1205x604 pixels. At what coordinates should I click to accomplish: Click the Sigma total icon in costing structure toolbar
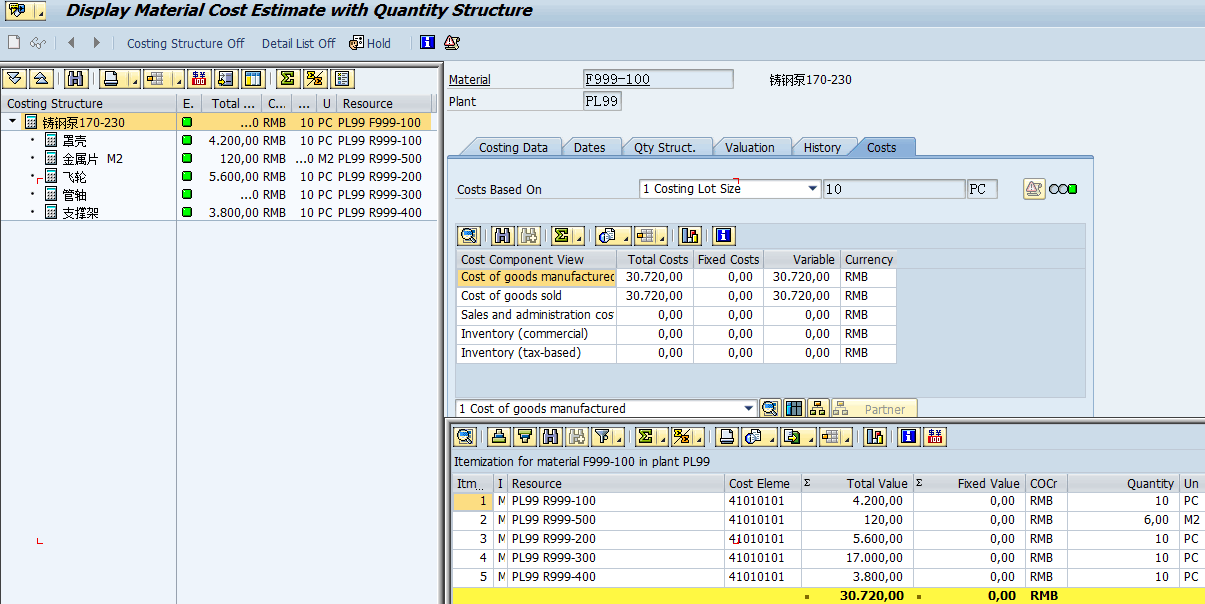(288, 79)
